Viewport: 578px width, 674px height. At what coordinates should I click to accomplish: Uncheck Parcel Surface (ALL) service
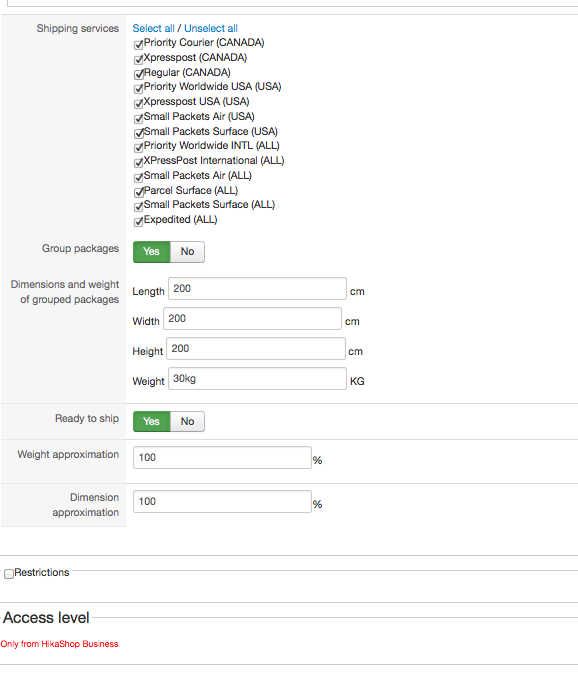click(138, 192)
